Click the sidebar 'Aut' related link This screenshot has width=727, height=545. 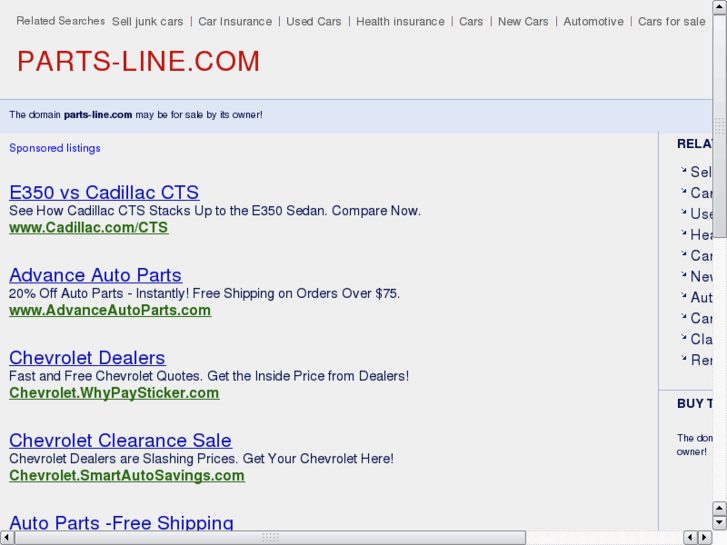[701, 297]
